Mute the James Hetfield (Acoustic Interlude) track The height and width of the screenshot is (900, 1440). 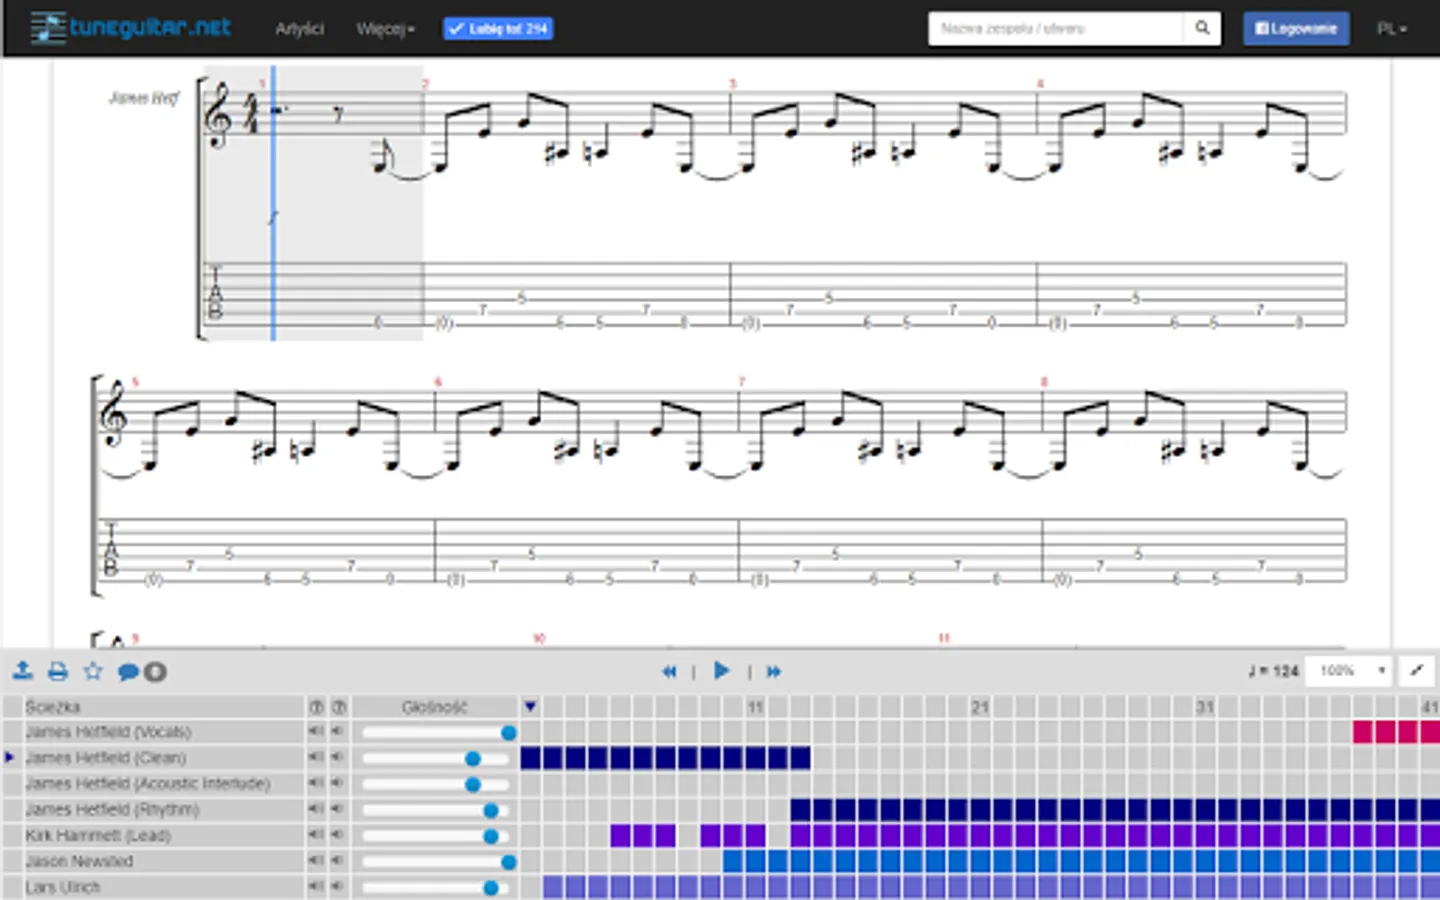click(x=339, y=784)
